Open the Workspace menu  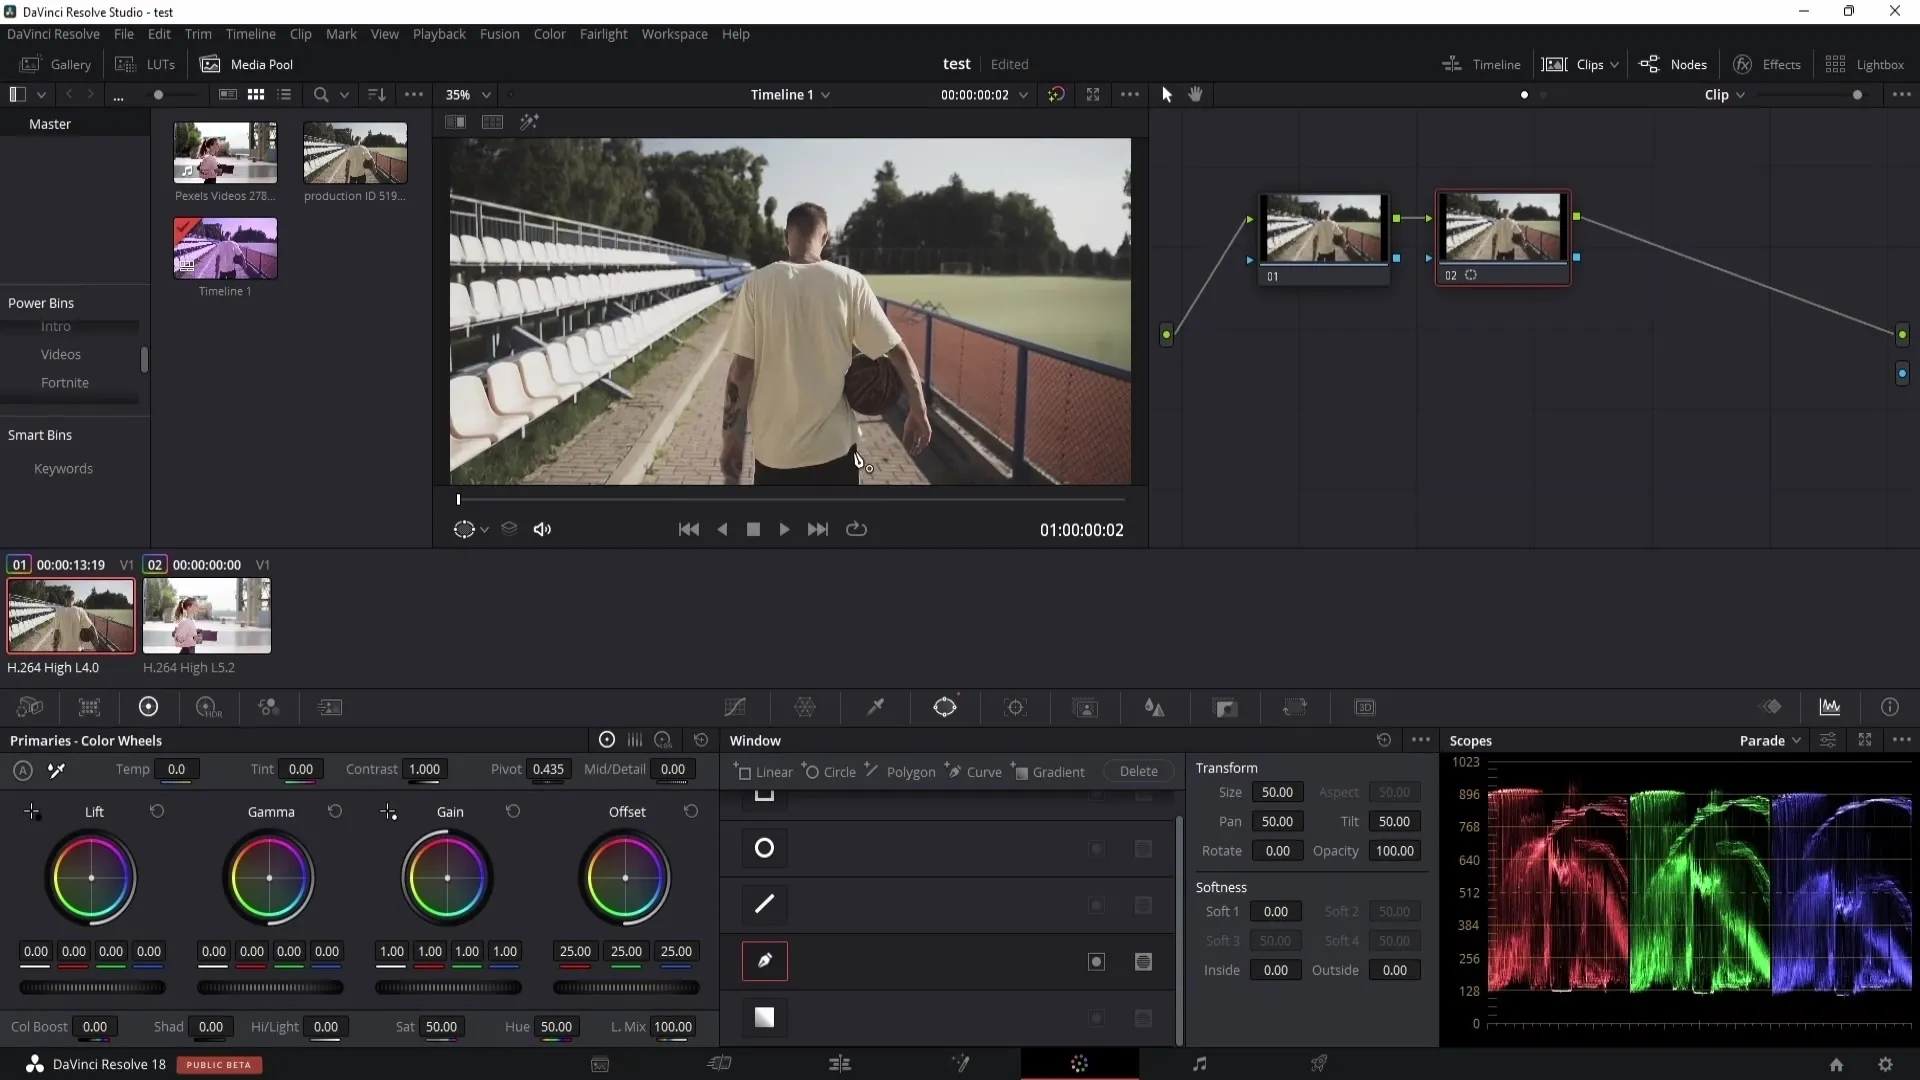coord(674,34)
